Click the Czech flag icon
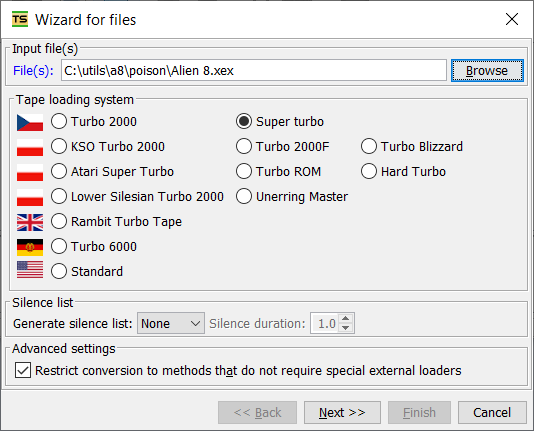The width and height of the screenshot is (534, 431). (30, 123)
